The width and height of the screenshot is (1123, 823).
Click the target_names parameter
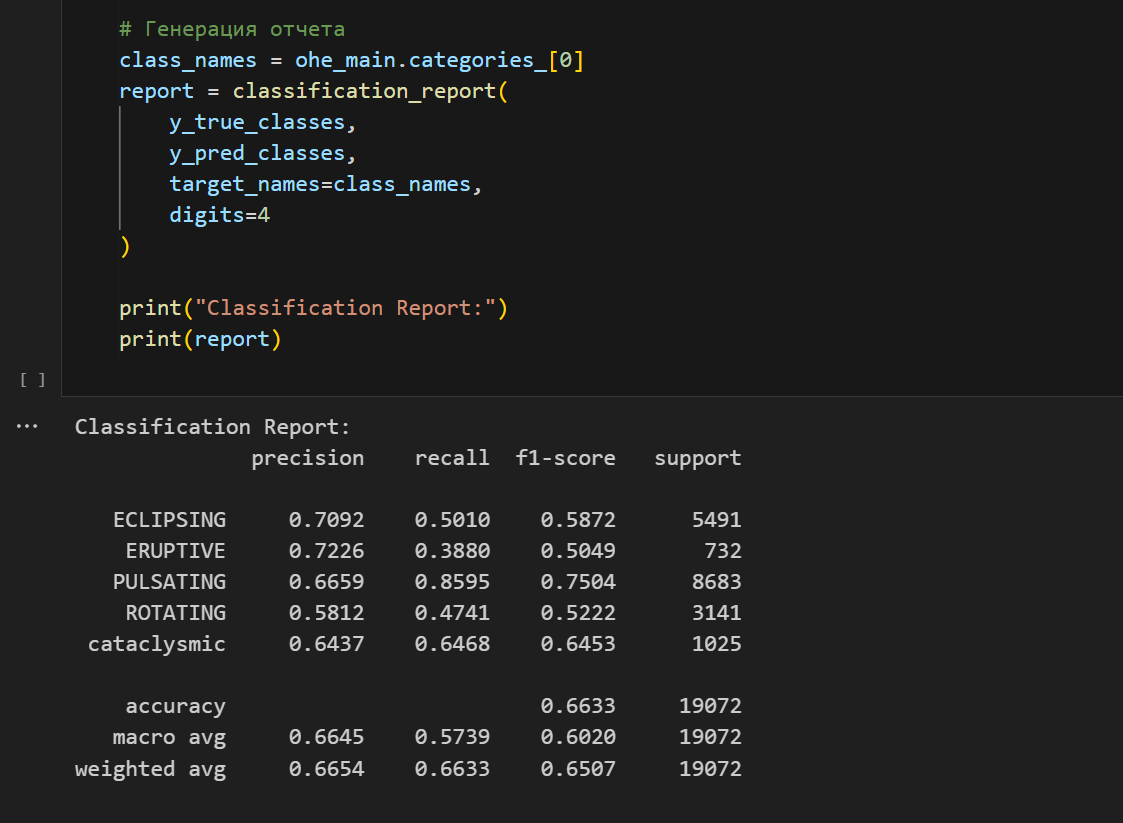(249, 184)
